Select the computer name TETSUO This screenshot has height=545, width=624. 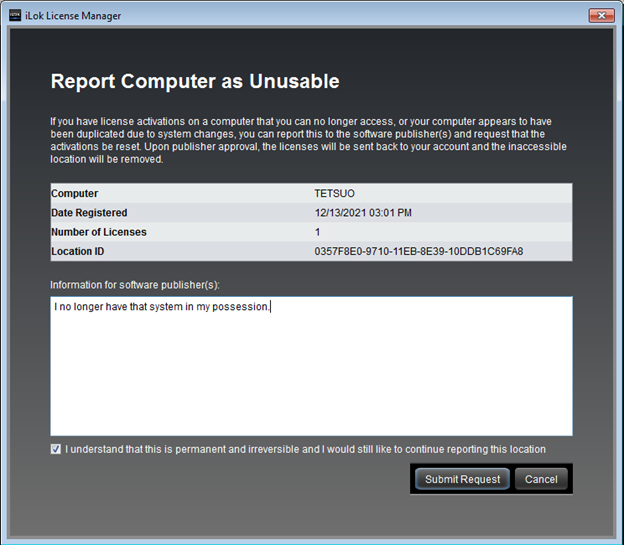(334, 193)
